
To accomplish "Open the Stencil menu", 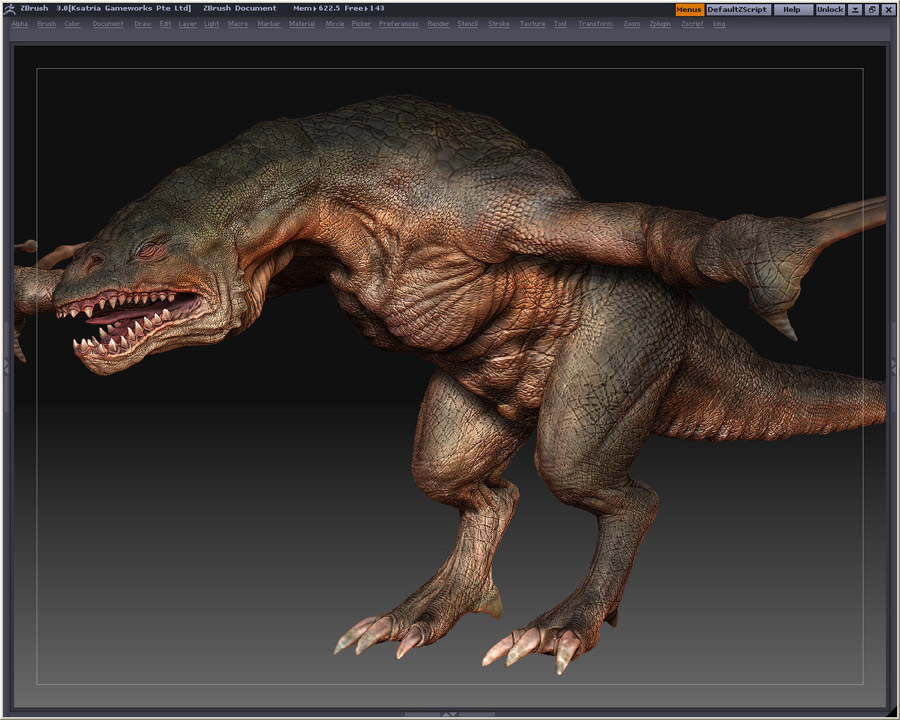I will [x=468, y=24].
